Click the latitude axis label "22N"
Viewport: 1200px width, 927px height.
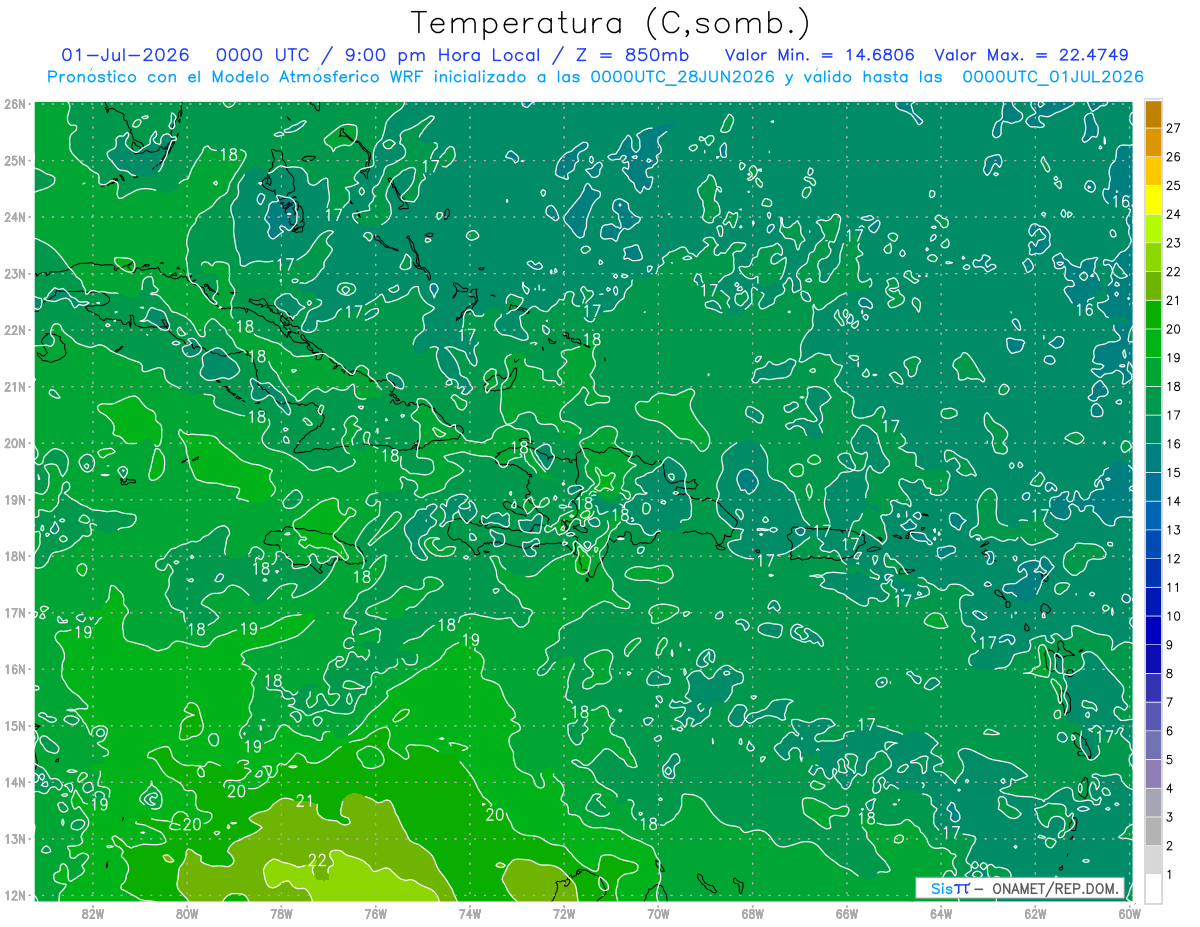[15, 330]
